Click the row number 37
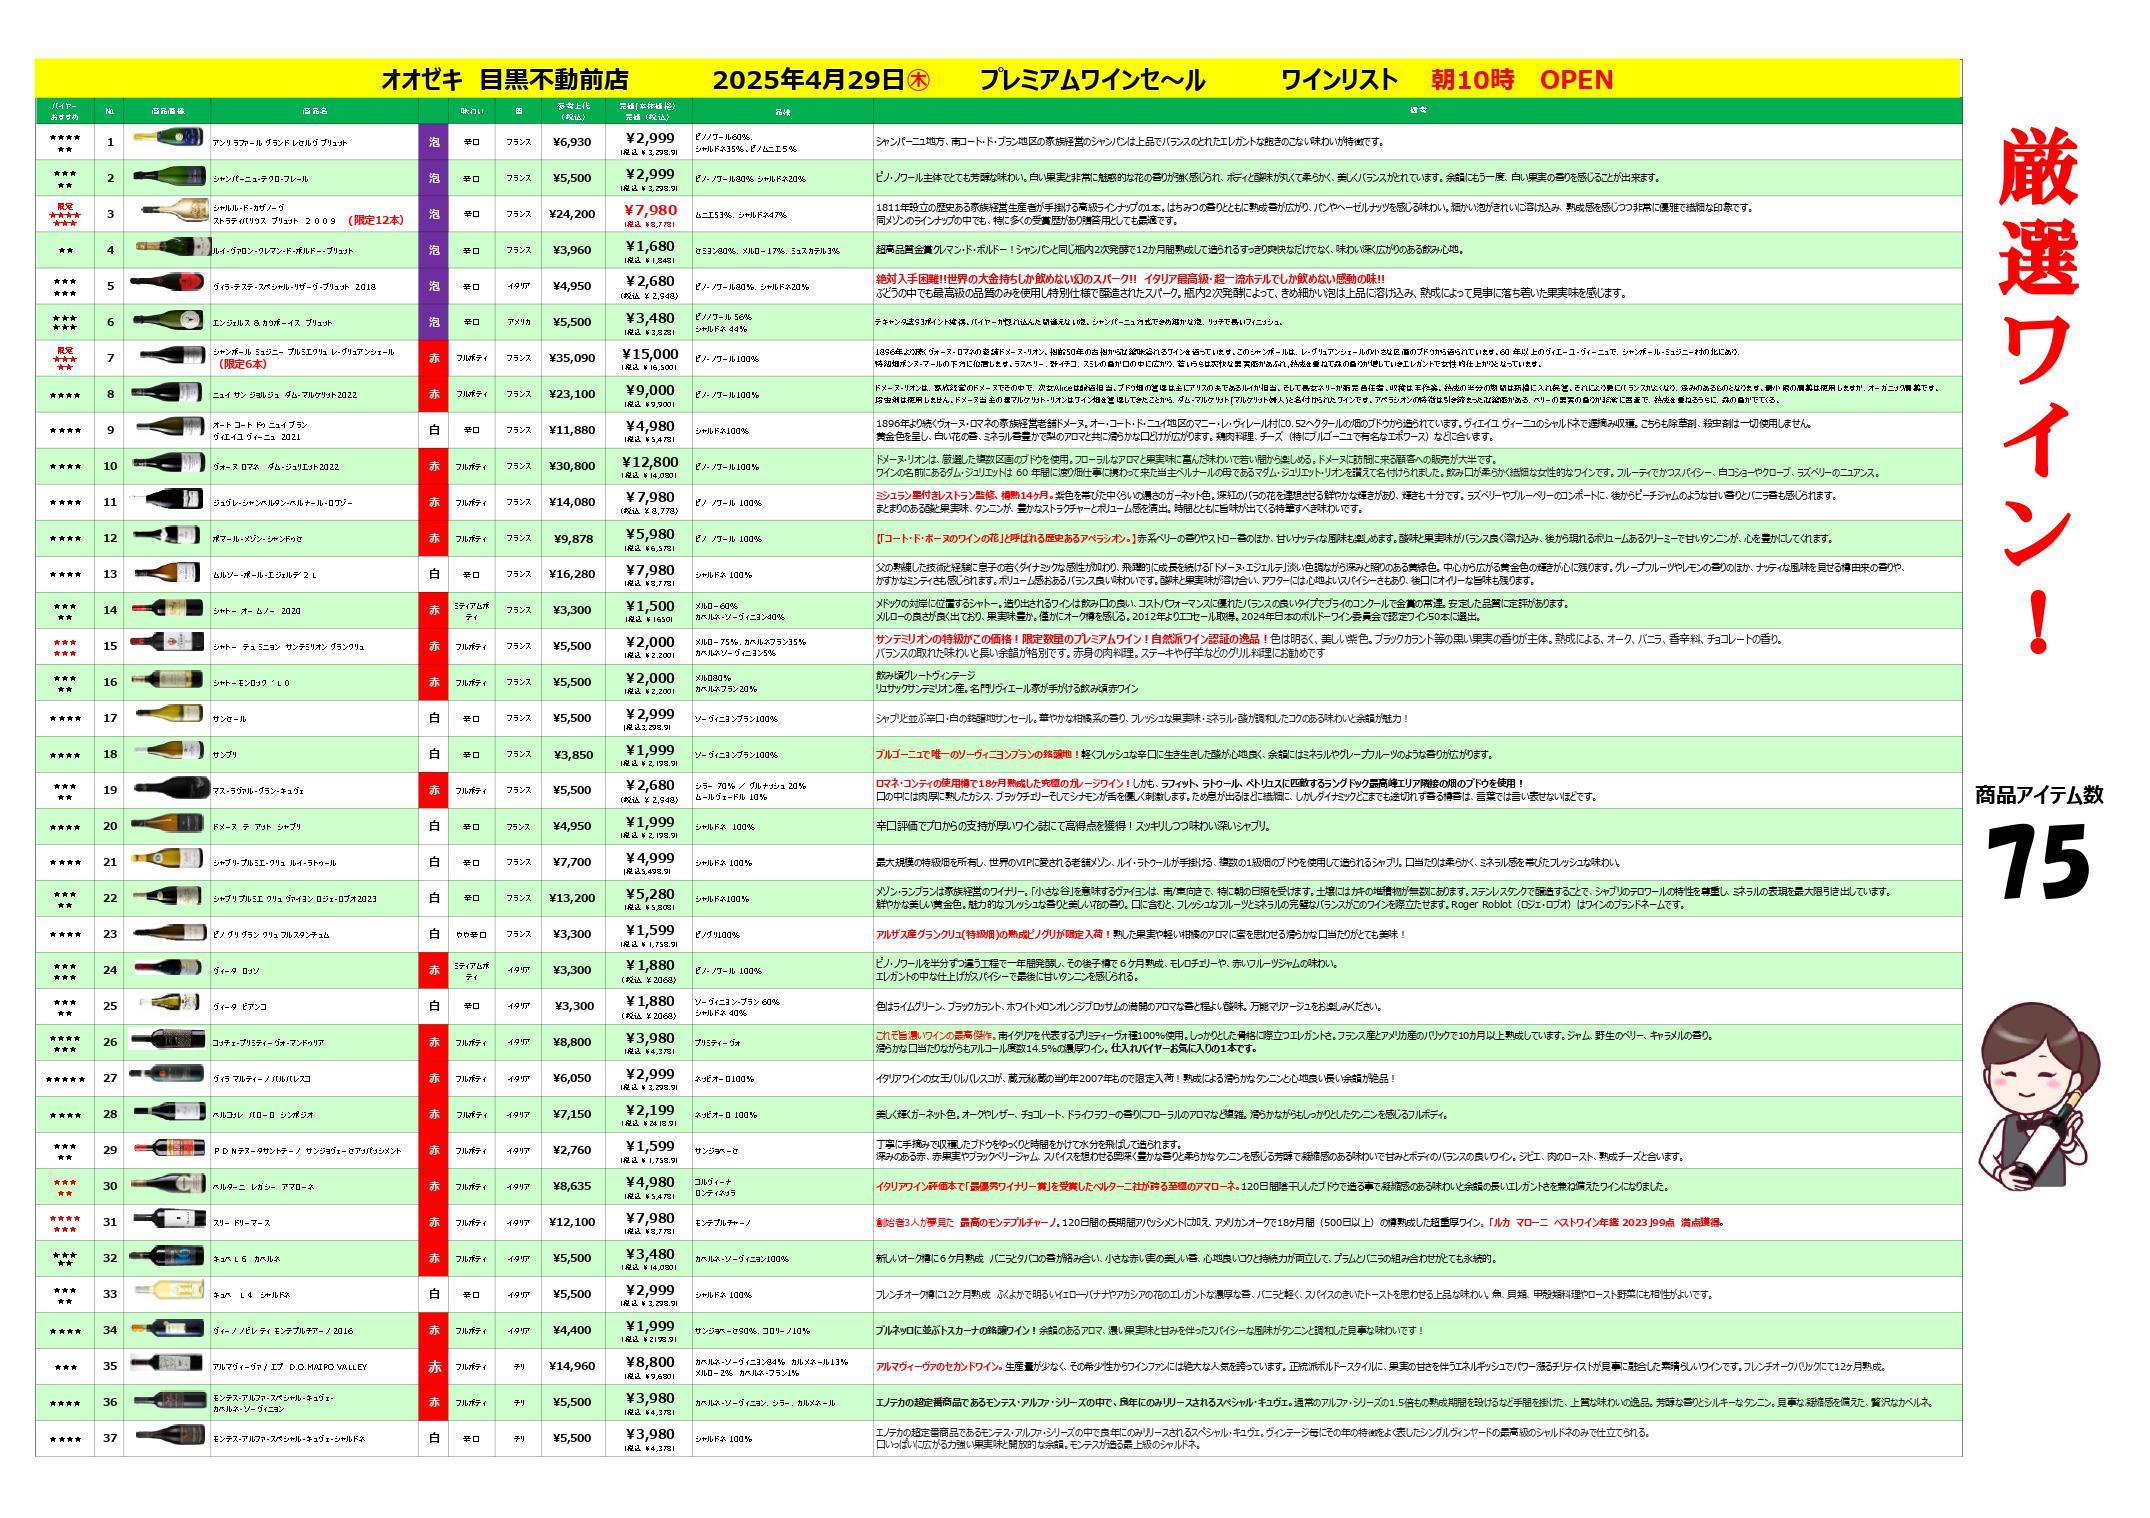 (x=110, y=1438)
